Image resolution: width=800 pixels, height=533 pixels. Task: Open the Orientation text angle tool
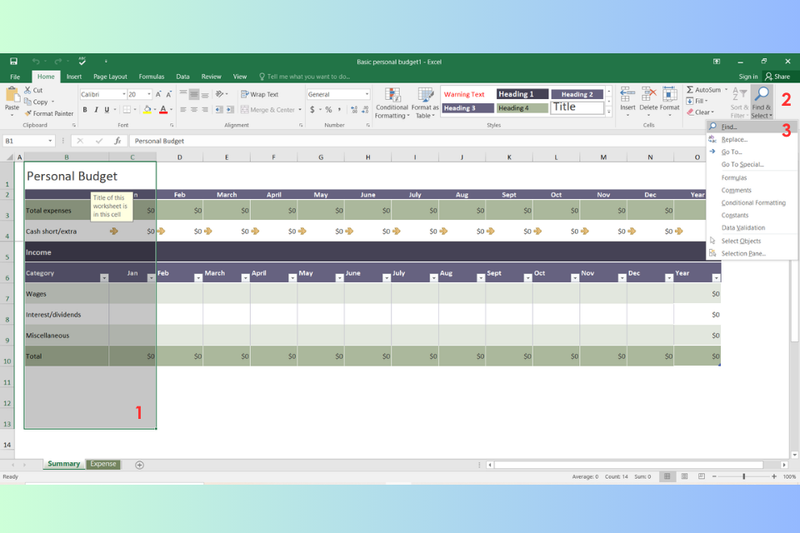[220, 94]
